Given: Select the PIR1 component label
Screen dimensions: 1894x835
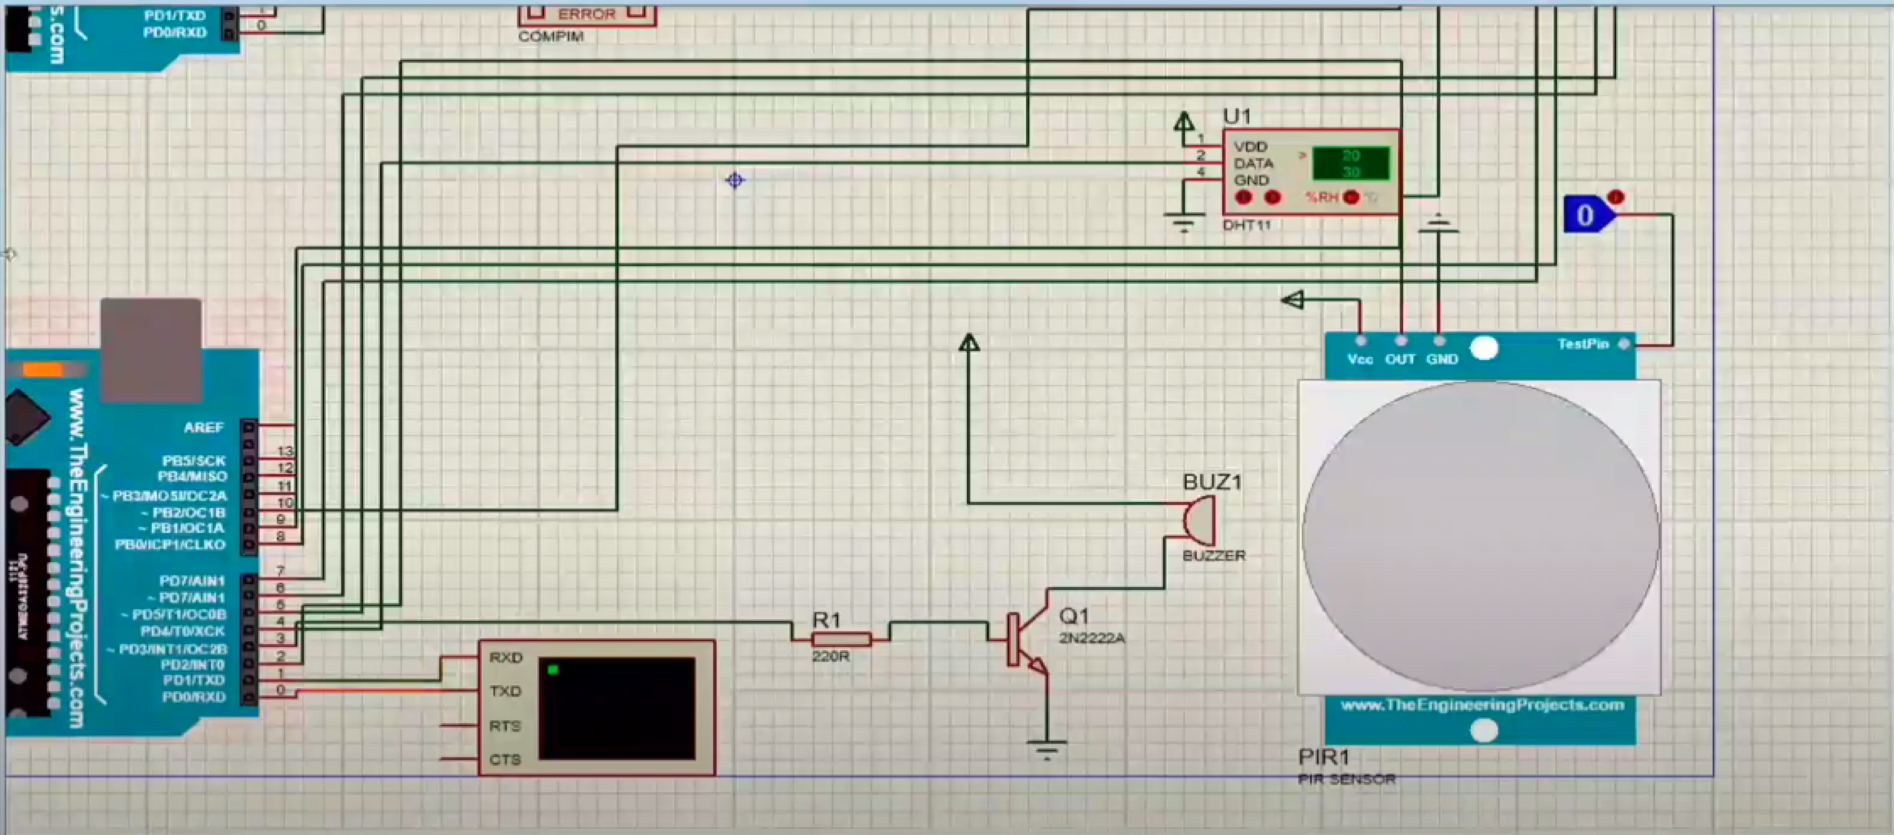Looking at the screenshot, I should click(1324, 757).
